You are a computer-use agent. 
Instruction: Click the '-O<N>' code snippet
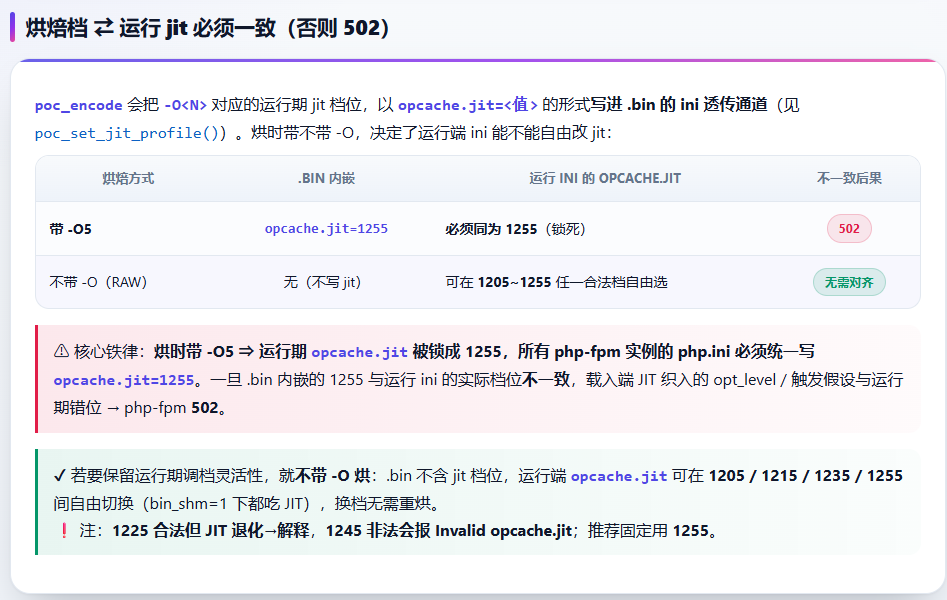click(x=185, y=105)
